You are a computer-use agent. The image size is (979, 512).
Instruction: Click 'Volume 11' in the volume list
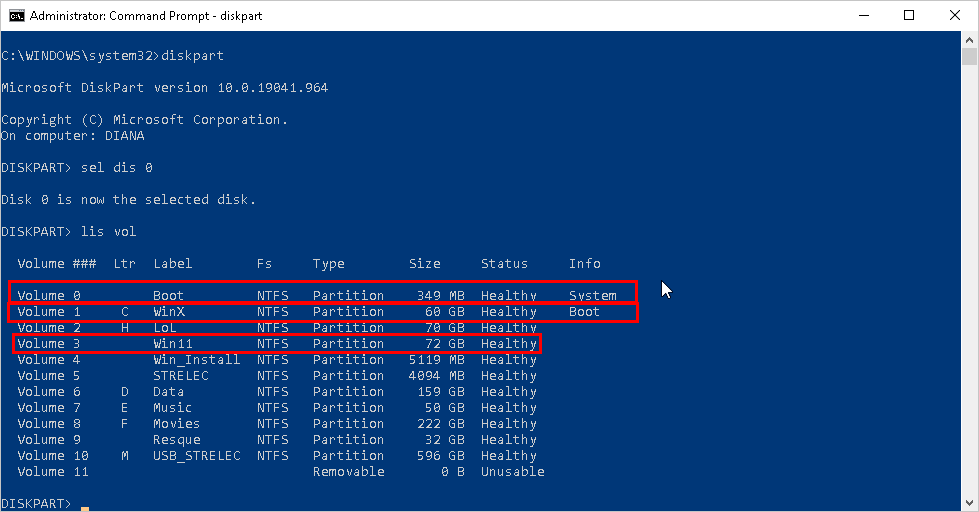pos(53,472)
